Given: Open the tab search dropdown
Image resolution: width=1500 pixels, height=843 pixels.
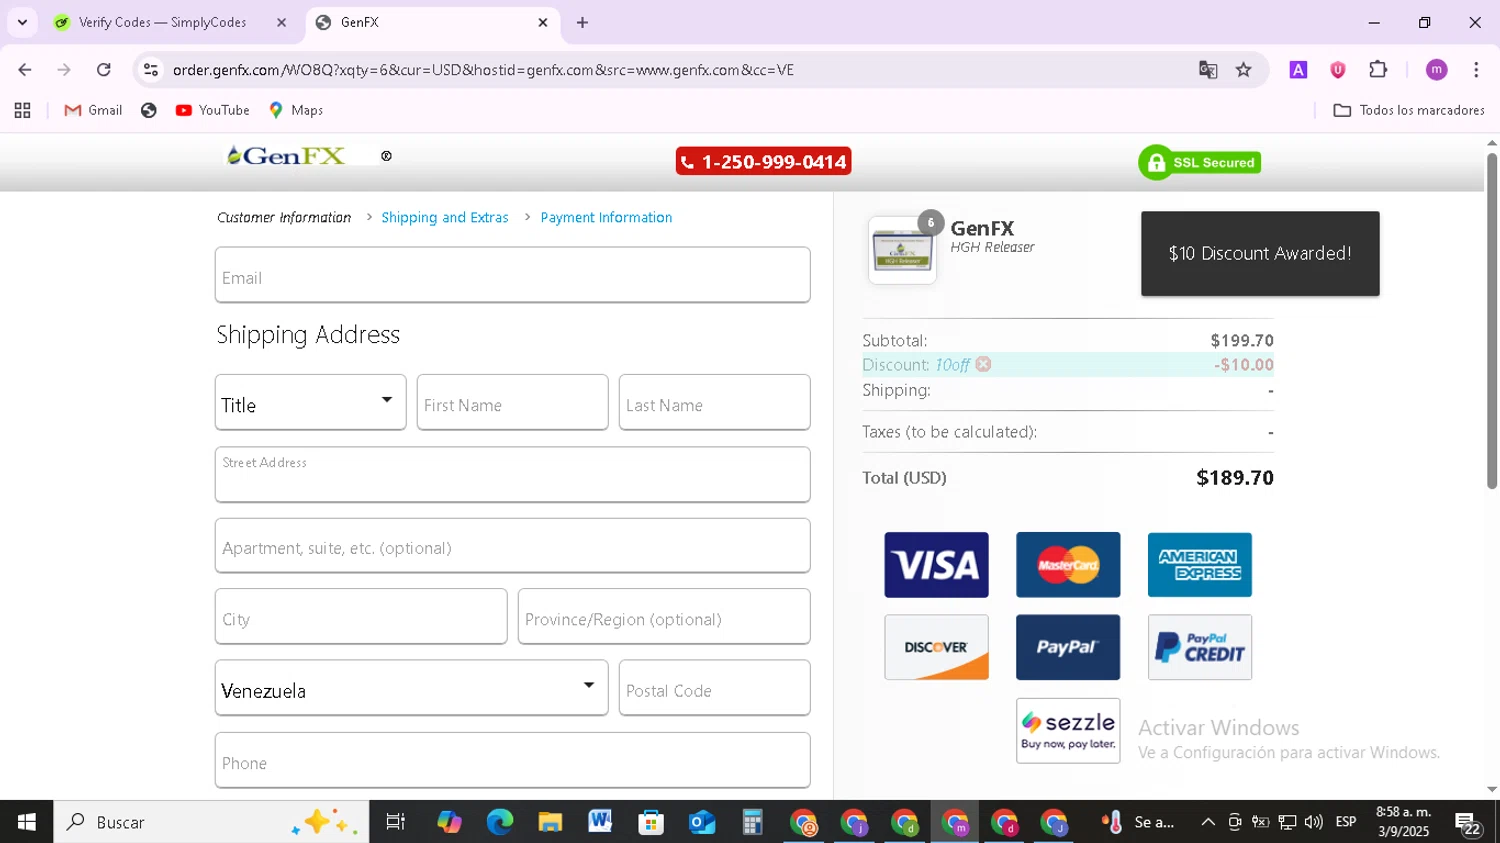Looking at the screenshot, I should [22, 22].
